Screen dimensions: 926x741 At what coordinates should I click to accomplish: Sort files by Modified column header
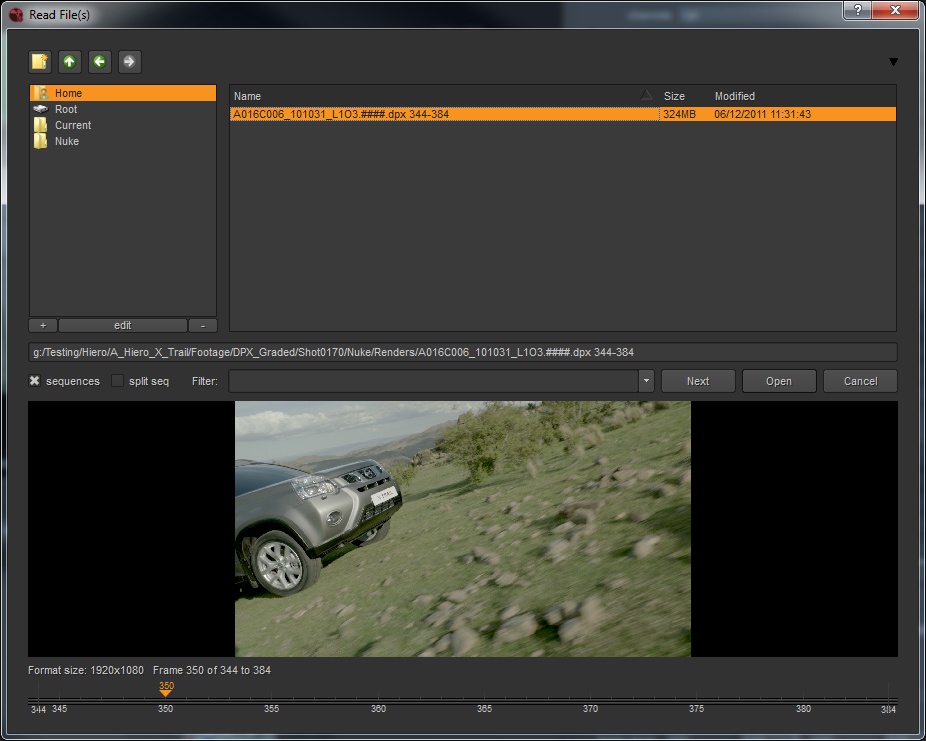(x=734, y=96)
